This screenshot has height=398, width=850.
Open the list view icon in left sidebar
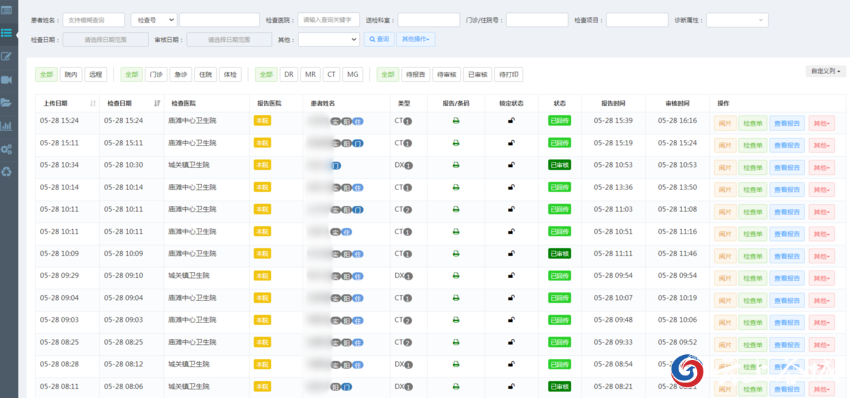7,33
